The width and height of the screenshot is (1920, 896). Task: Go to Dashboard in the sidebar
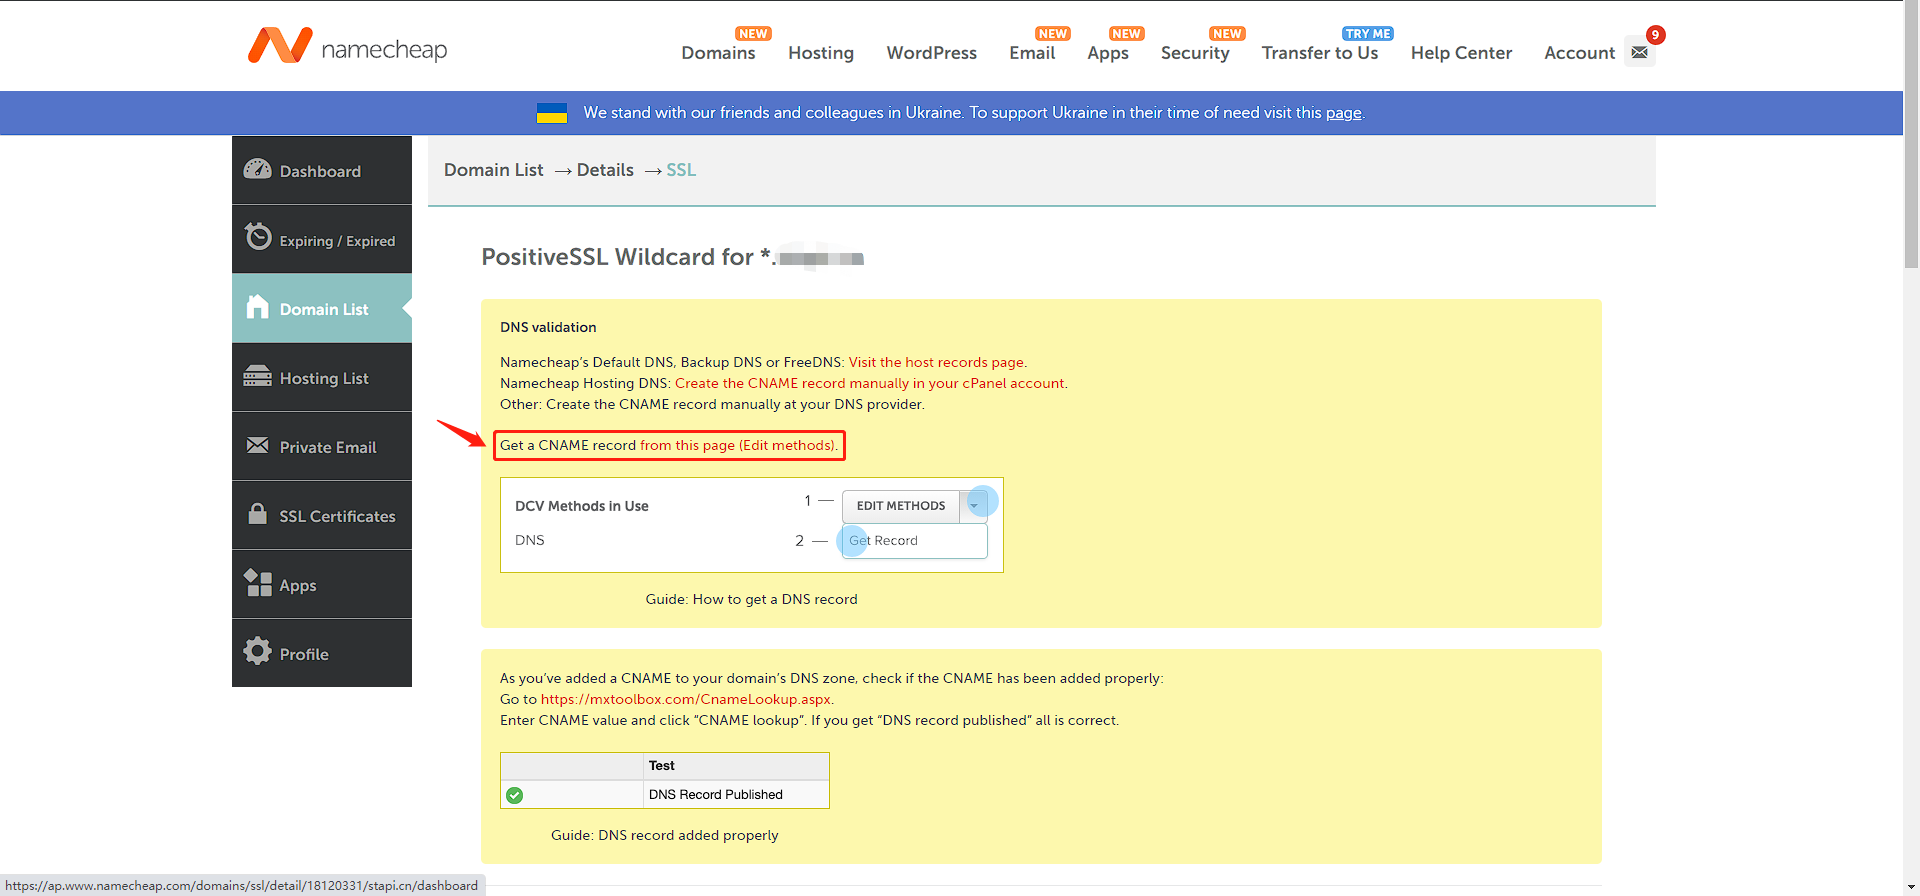(322, 170)
